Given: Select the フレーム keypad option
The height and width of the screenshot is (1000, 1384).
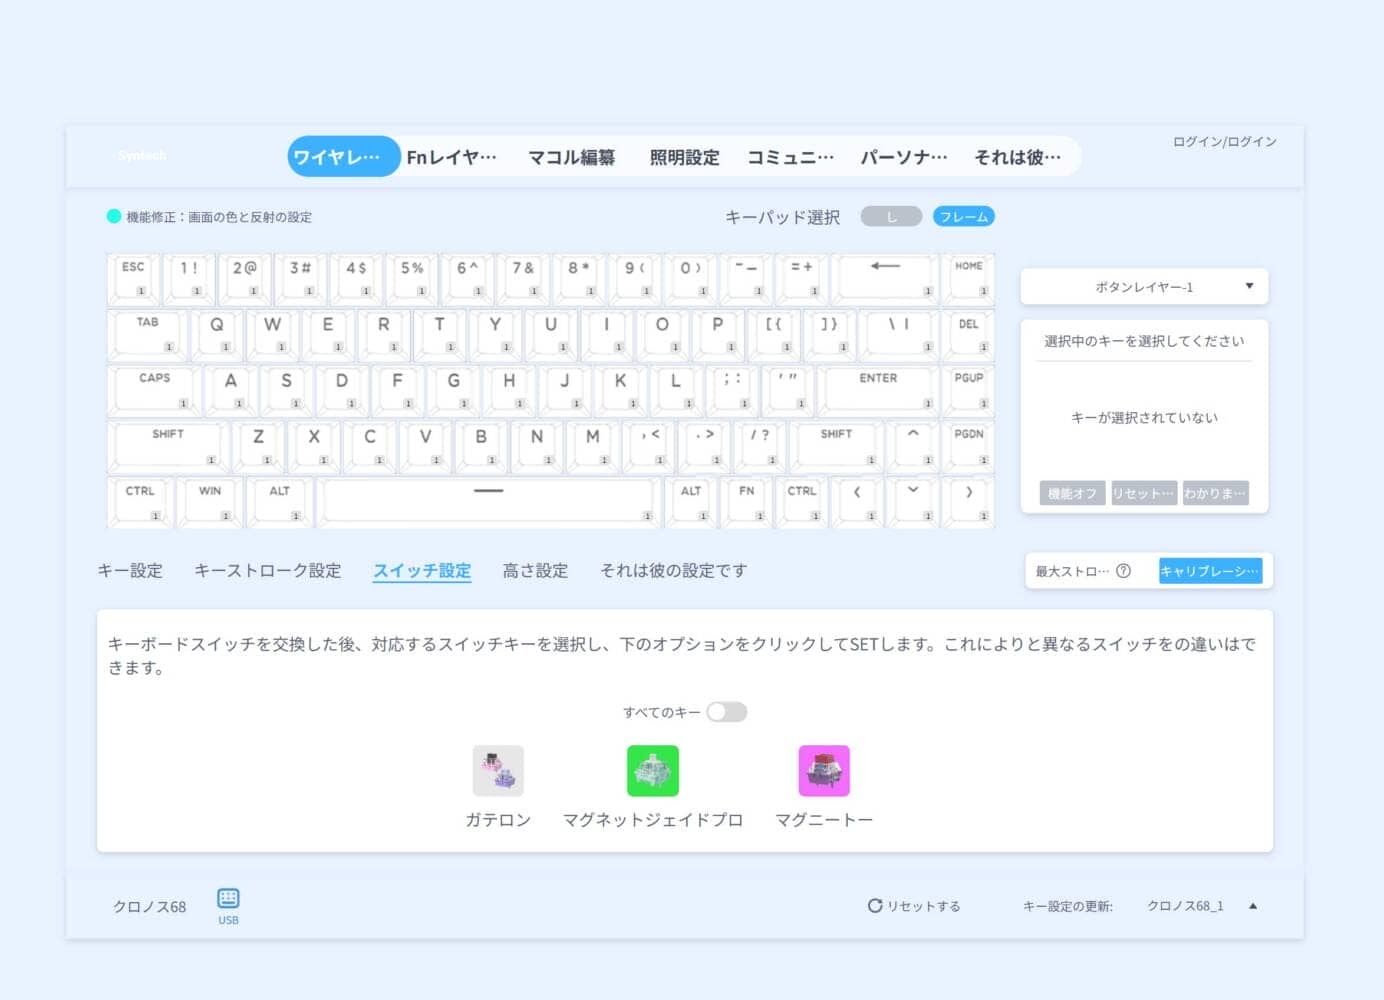Looking at the screenshot, I should pos(964,216).
